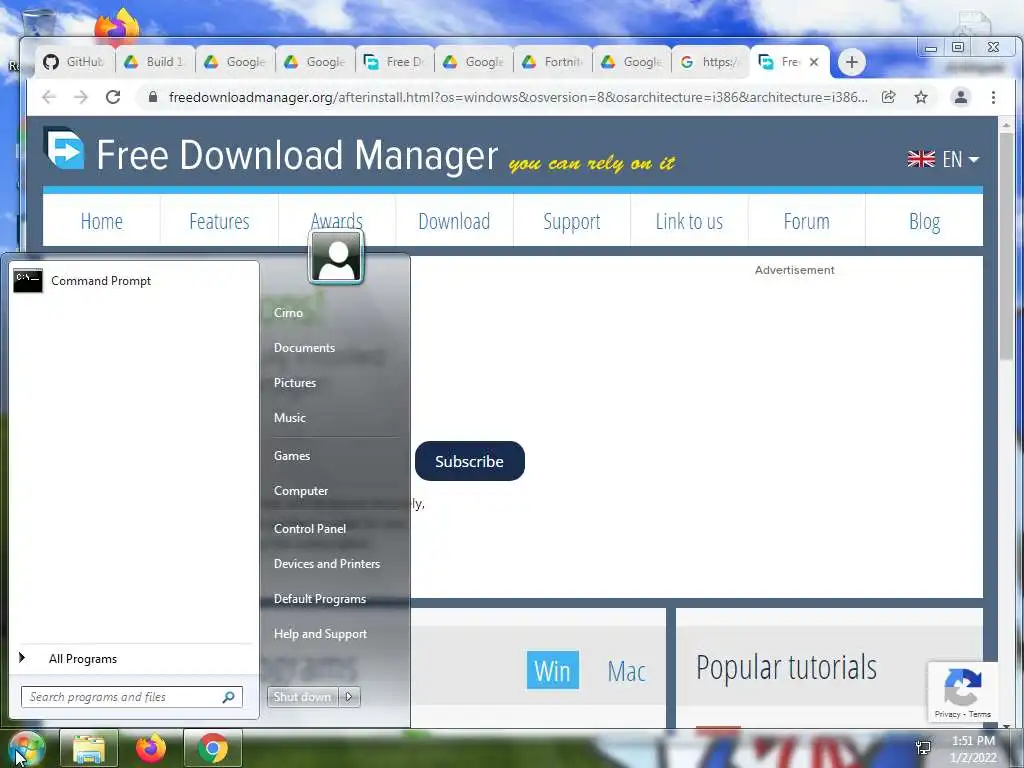Open Music from Start menu
The image size is (1024, 768).
coord(289,418)
